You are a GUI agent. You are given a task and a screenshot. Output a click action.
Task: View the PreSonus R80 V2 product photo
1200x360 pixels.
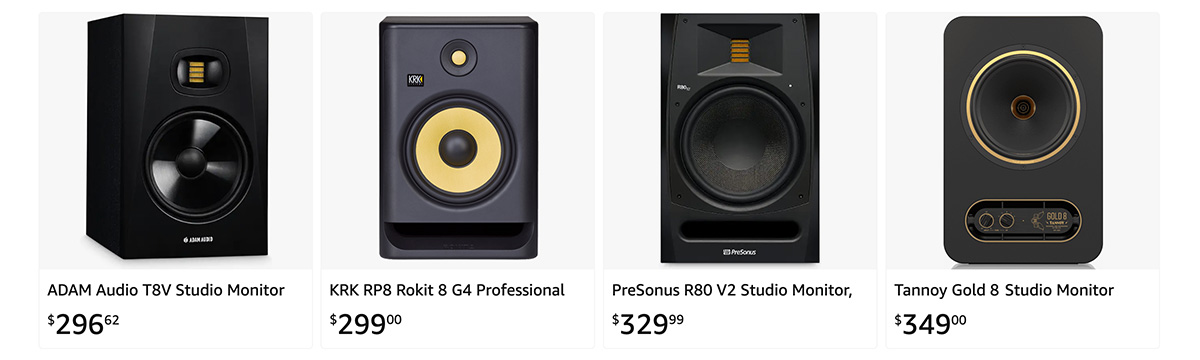(x=740, y=140)
